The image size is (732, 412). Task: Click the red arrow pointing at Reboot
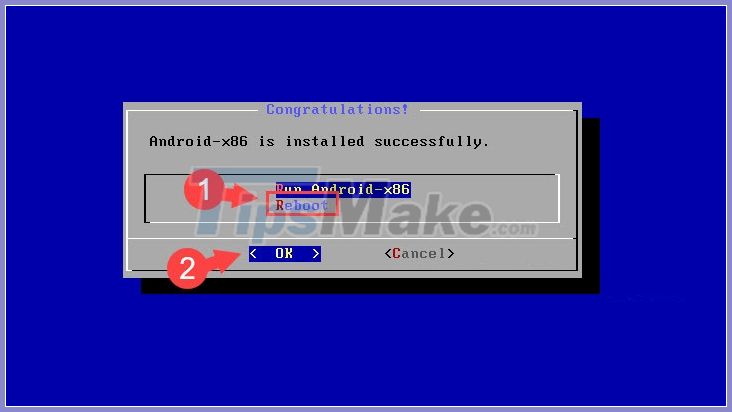coord(239,195)
